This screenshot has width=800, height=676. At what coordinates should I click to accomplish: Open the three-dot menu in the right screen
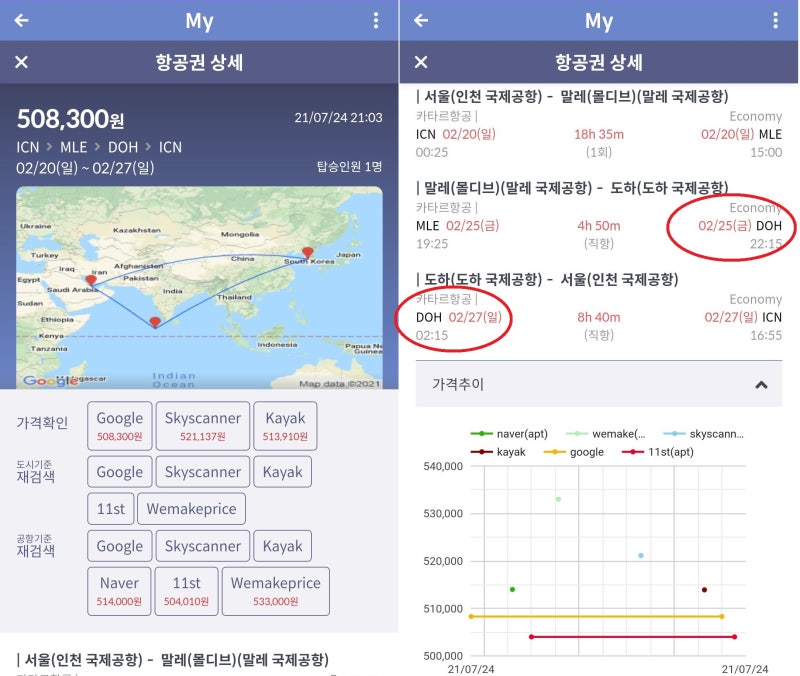(776, 20)
